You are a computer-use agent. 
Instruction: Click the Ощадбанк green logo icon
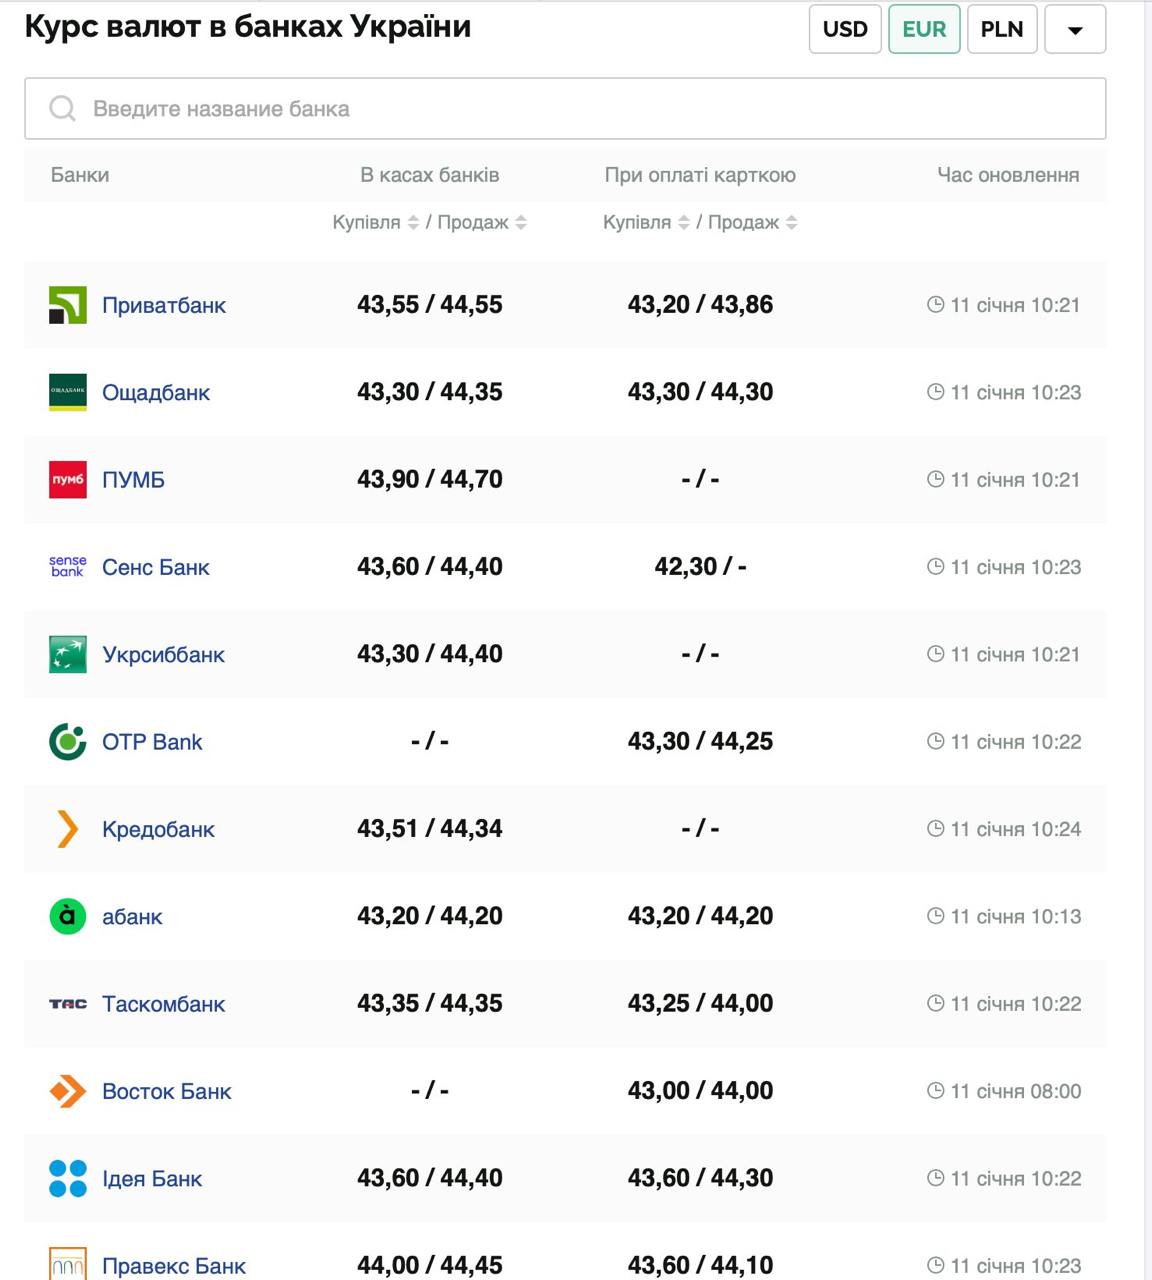coord(68,392)
